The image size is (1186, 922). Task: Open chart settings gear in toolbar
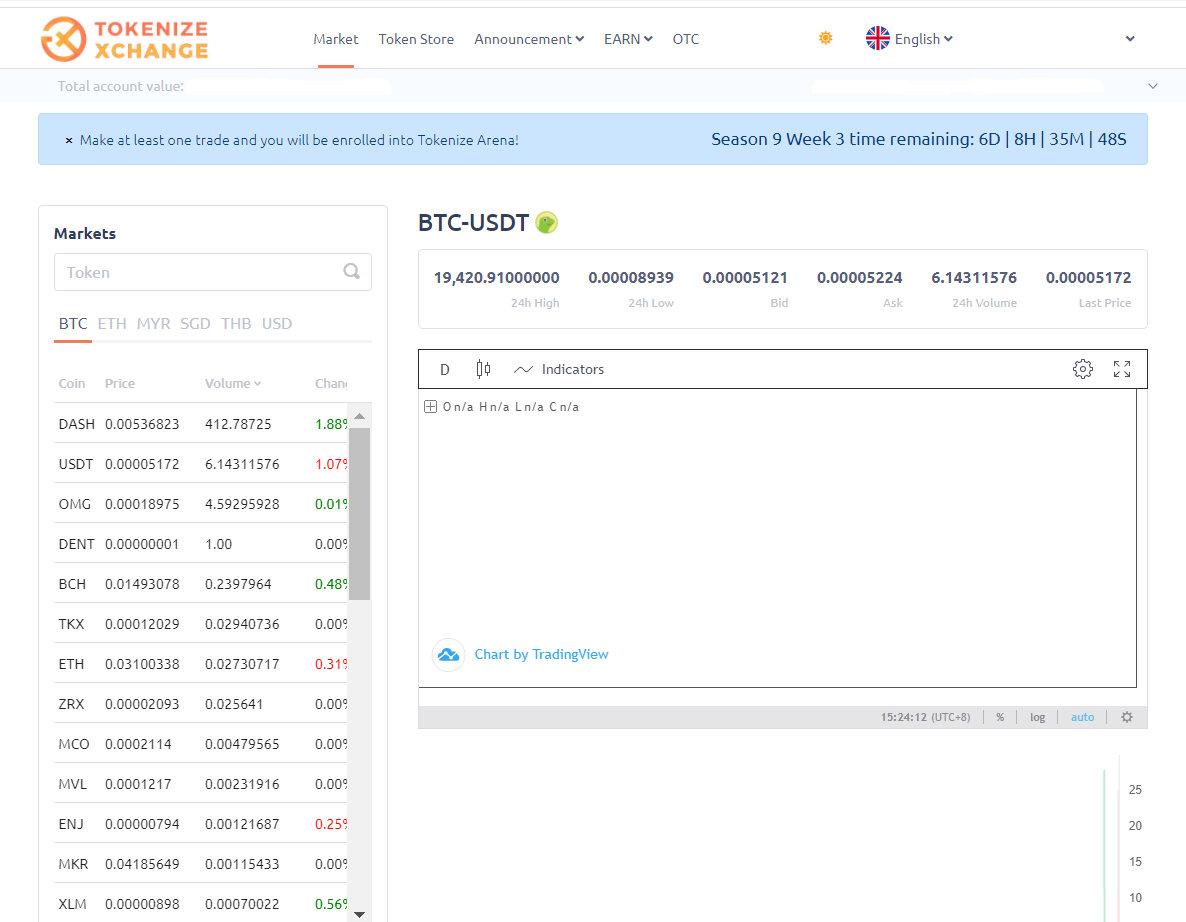1082,369
